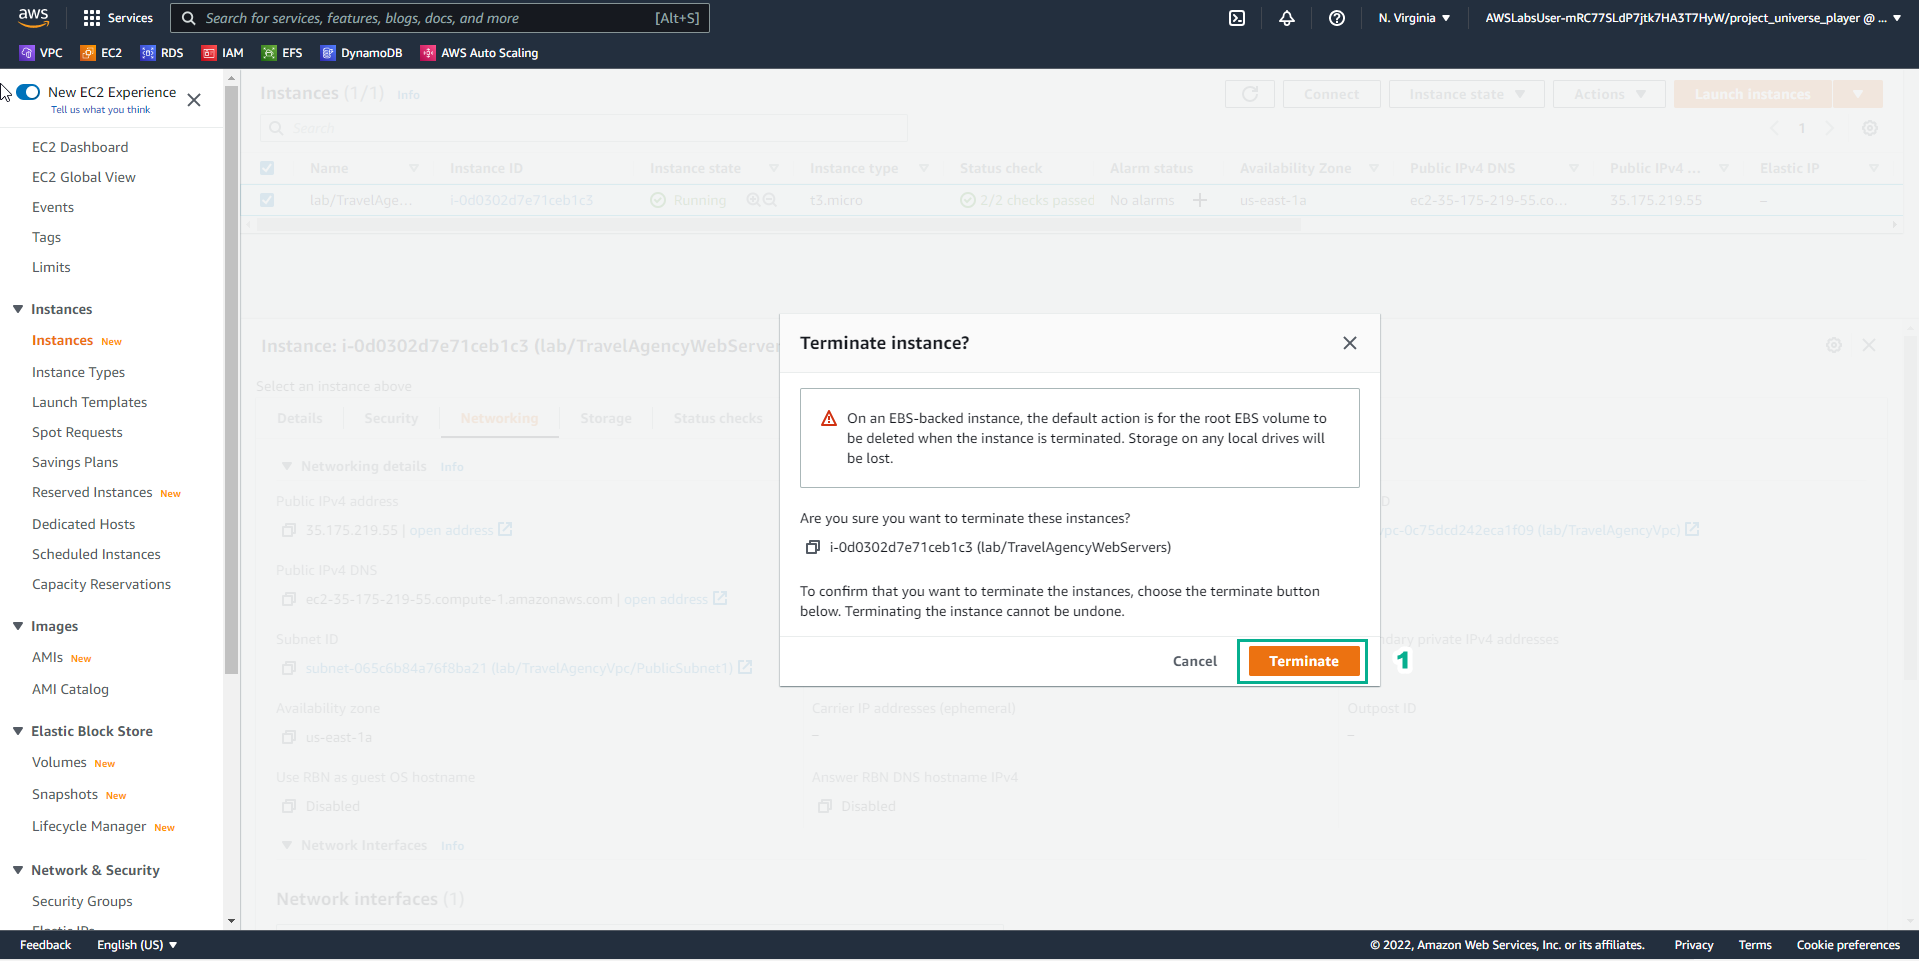Click the orange Terminate button
The image size is (1919, 961).
pyautogui.click(x=1304, y=661)
